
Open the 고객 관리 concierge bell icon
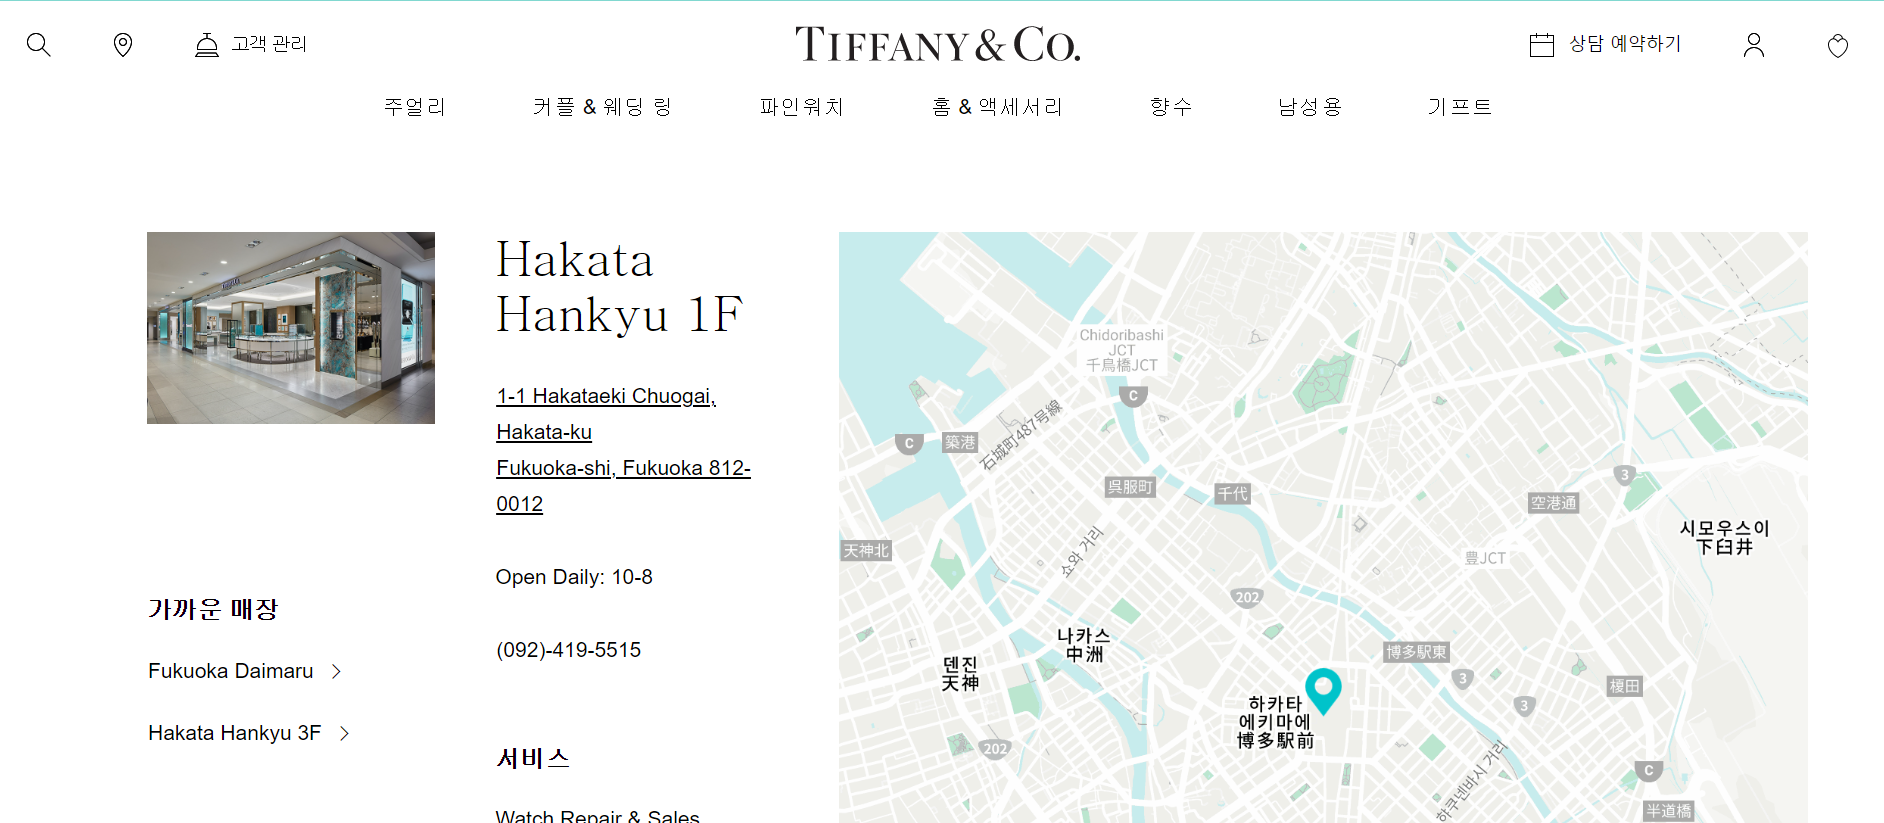click(x=207, y=45)
